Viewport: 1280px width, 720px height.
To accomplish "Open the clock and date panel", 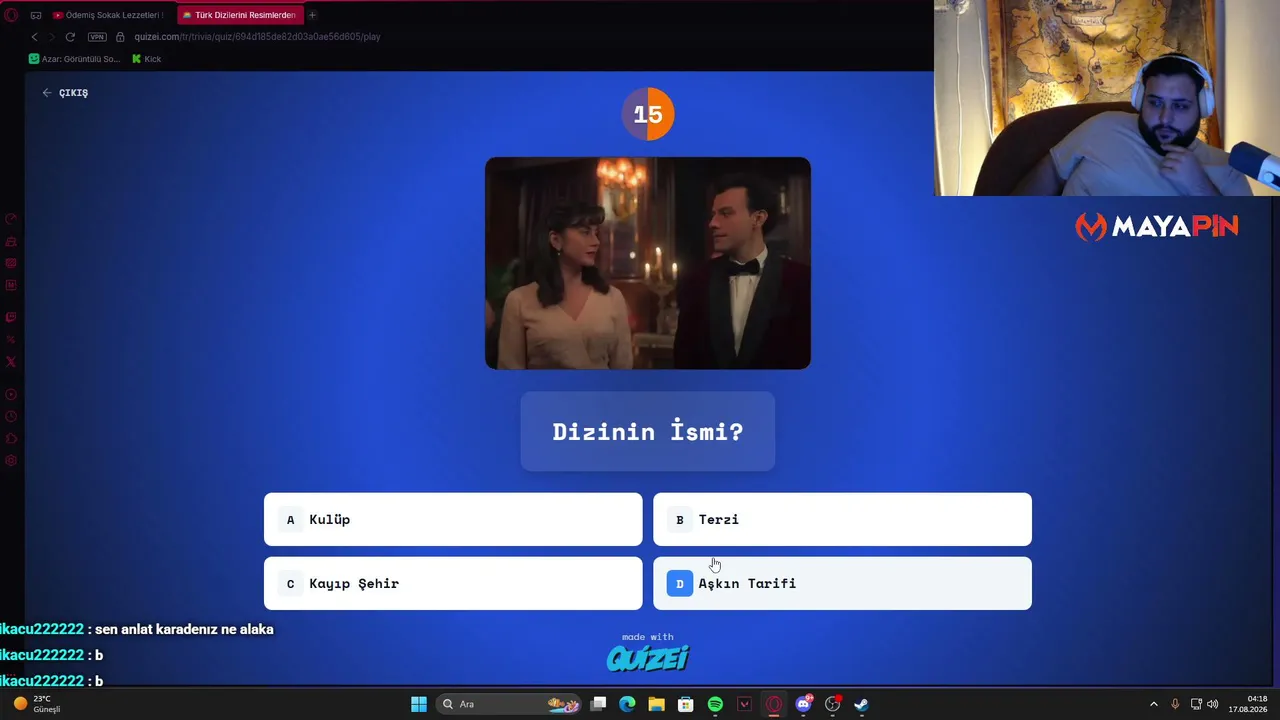I will click(x=1247, y=704).
